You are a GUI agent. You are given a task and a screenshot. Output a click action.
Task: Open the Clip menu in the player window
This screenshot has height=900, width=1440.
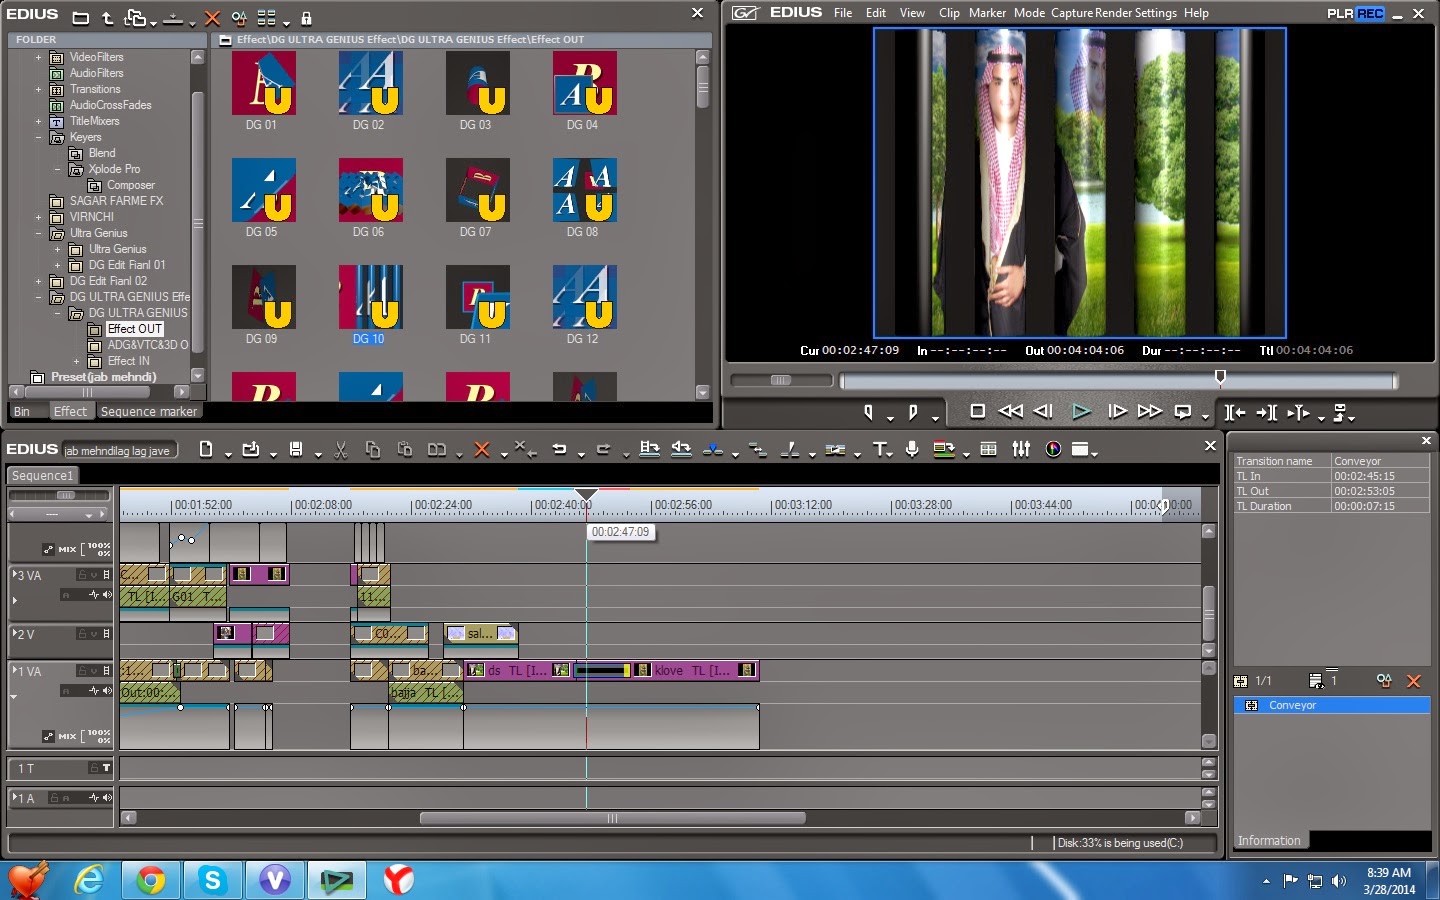[x=948, y=13]
